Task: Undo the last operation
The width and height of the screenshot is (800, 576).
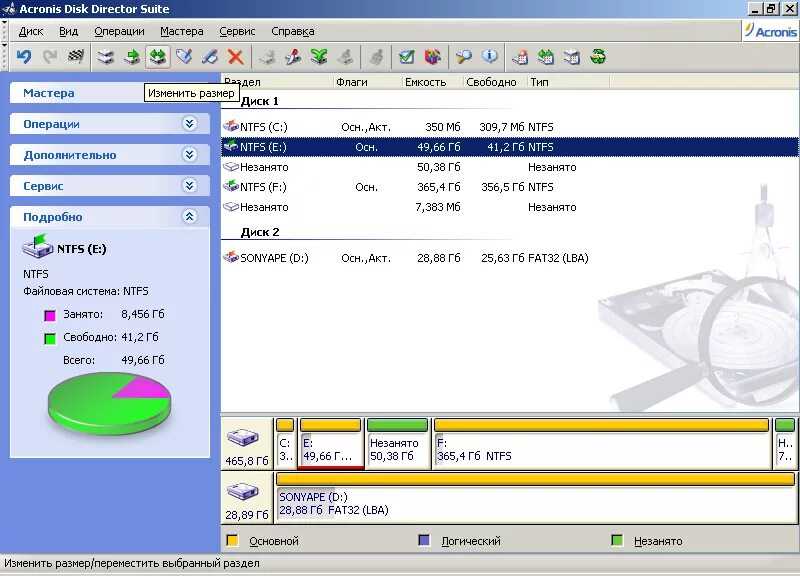Action: click(x=25, y=57)
